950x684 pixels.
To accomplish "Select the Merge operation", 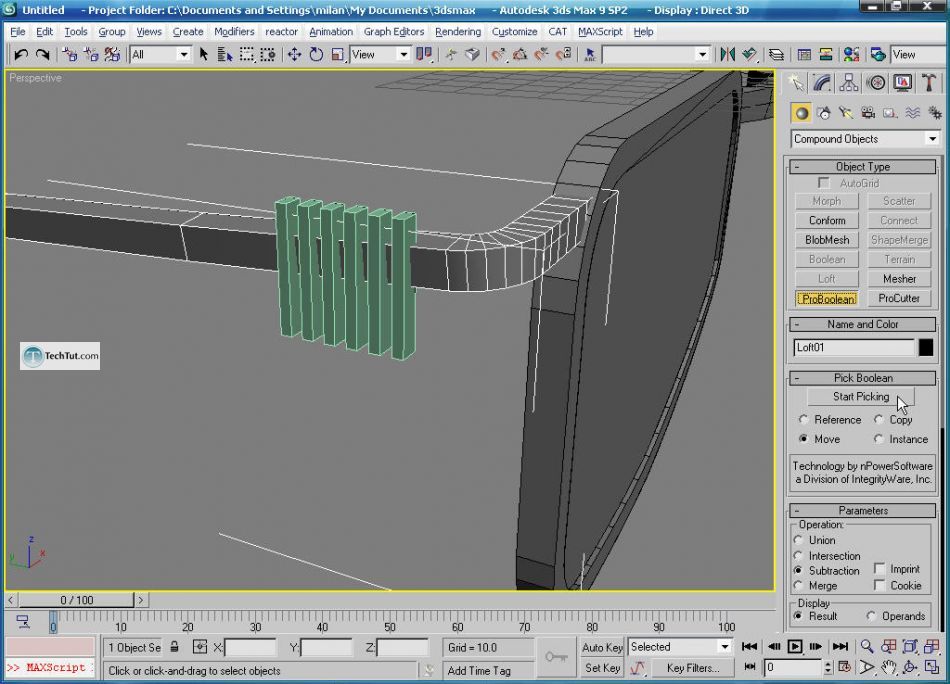I will click(799, 585).
